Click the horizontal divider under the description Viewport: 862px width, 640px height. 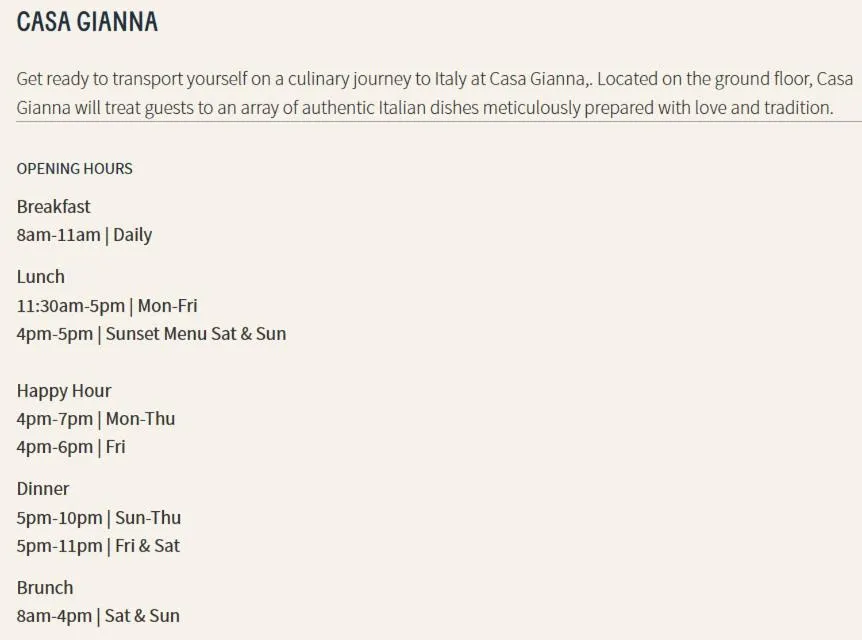coord(438,122)
